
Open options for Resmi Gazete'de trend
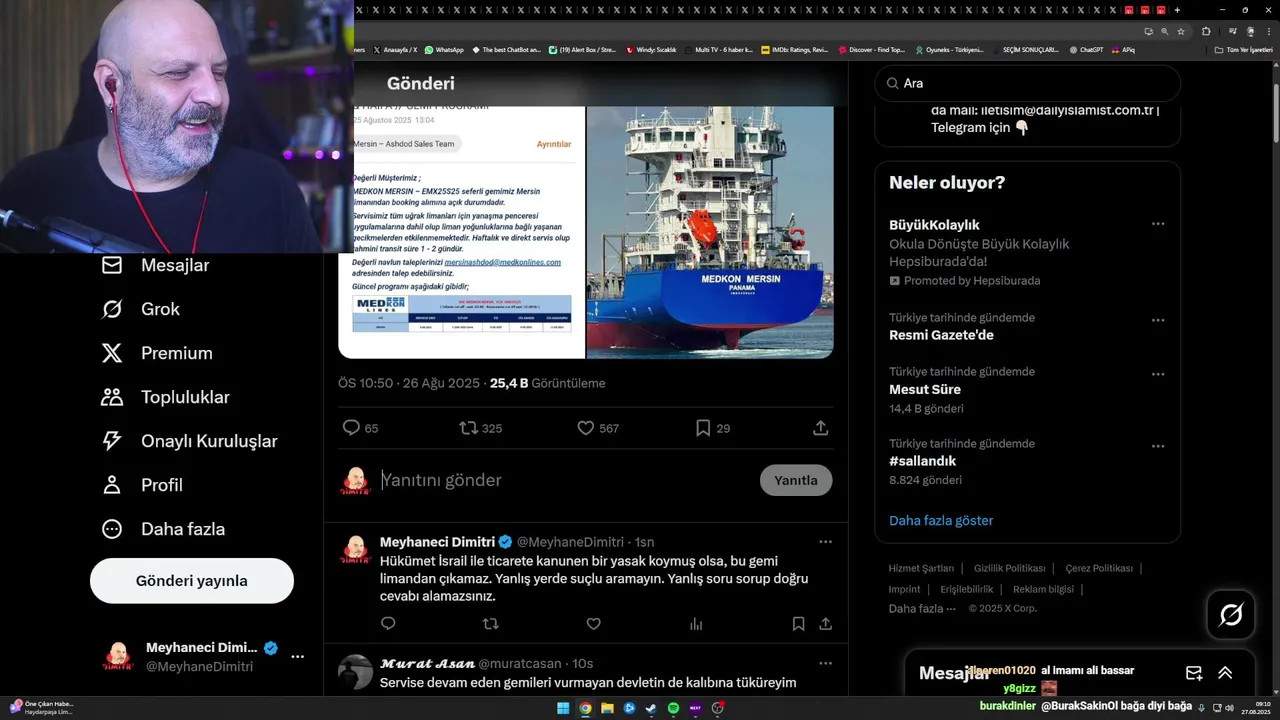pyautogui.click(x=1158, y=320)
